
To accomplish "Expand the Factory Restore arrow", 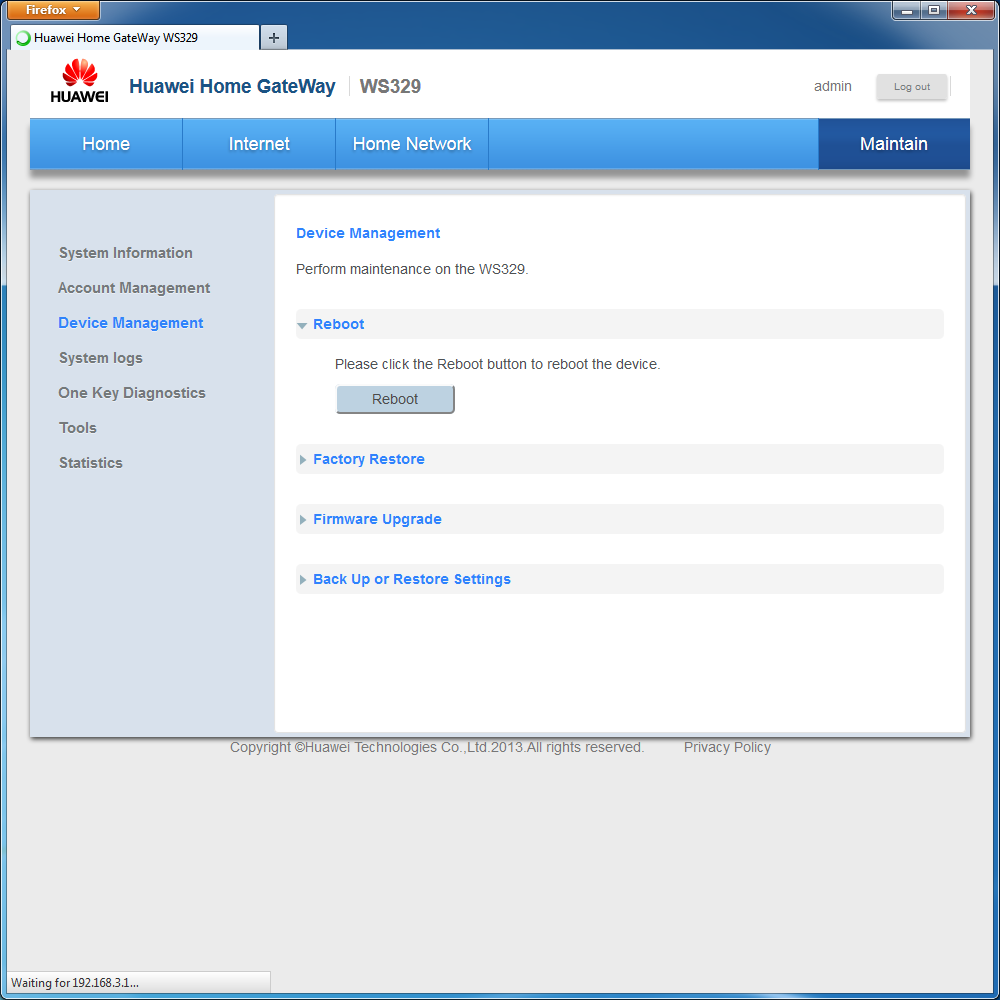I will (x=303, y=460).
